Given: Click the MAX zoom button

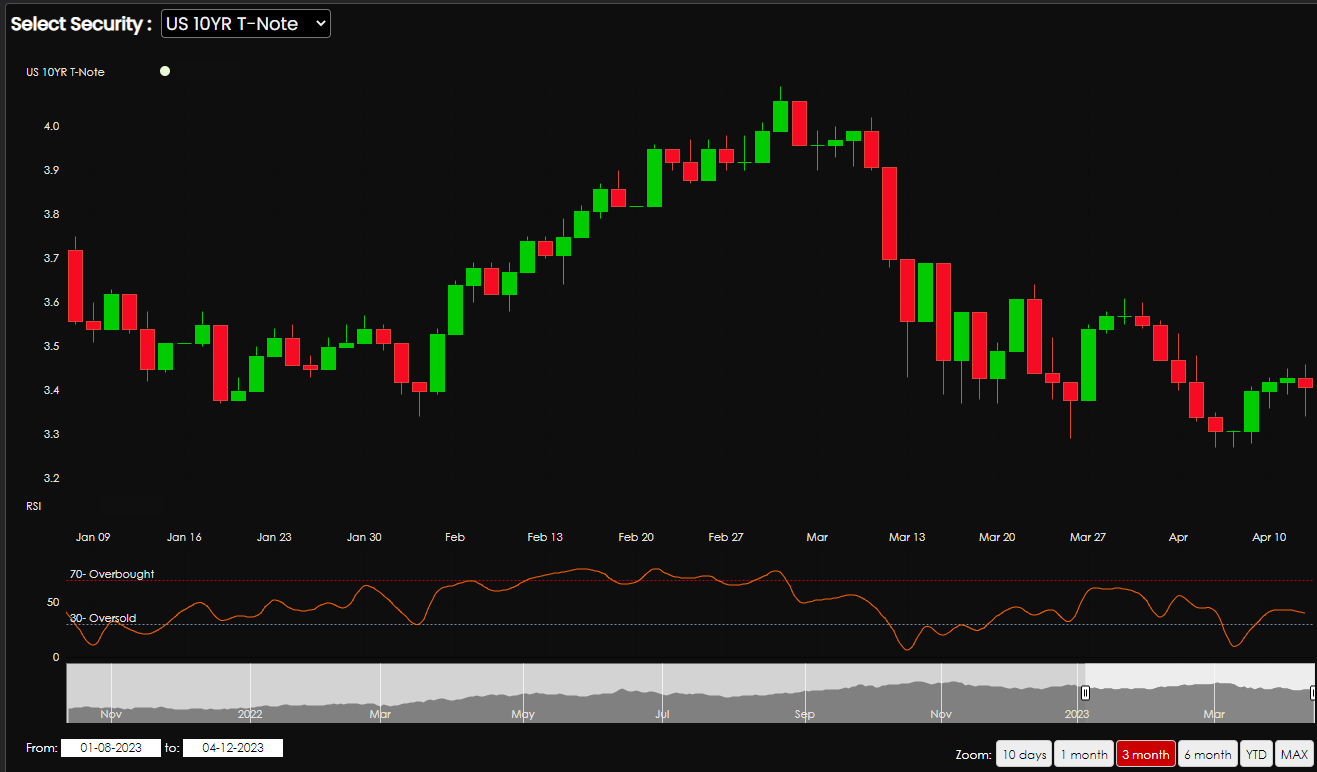Looking at the screenshot, I should 1294,754.
